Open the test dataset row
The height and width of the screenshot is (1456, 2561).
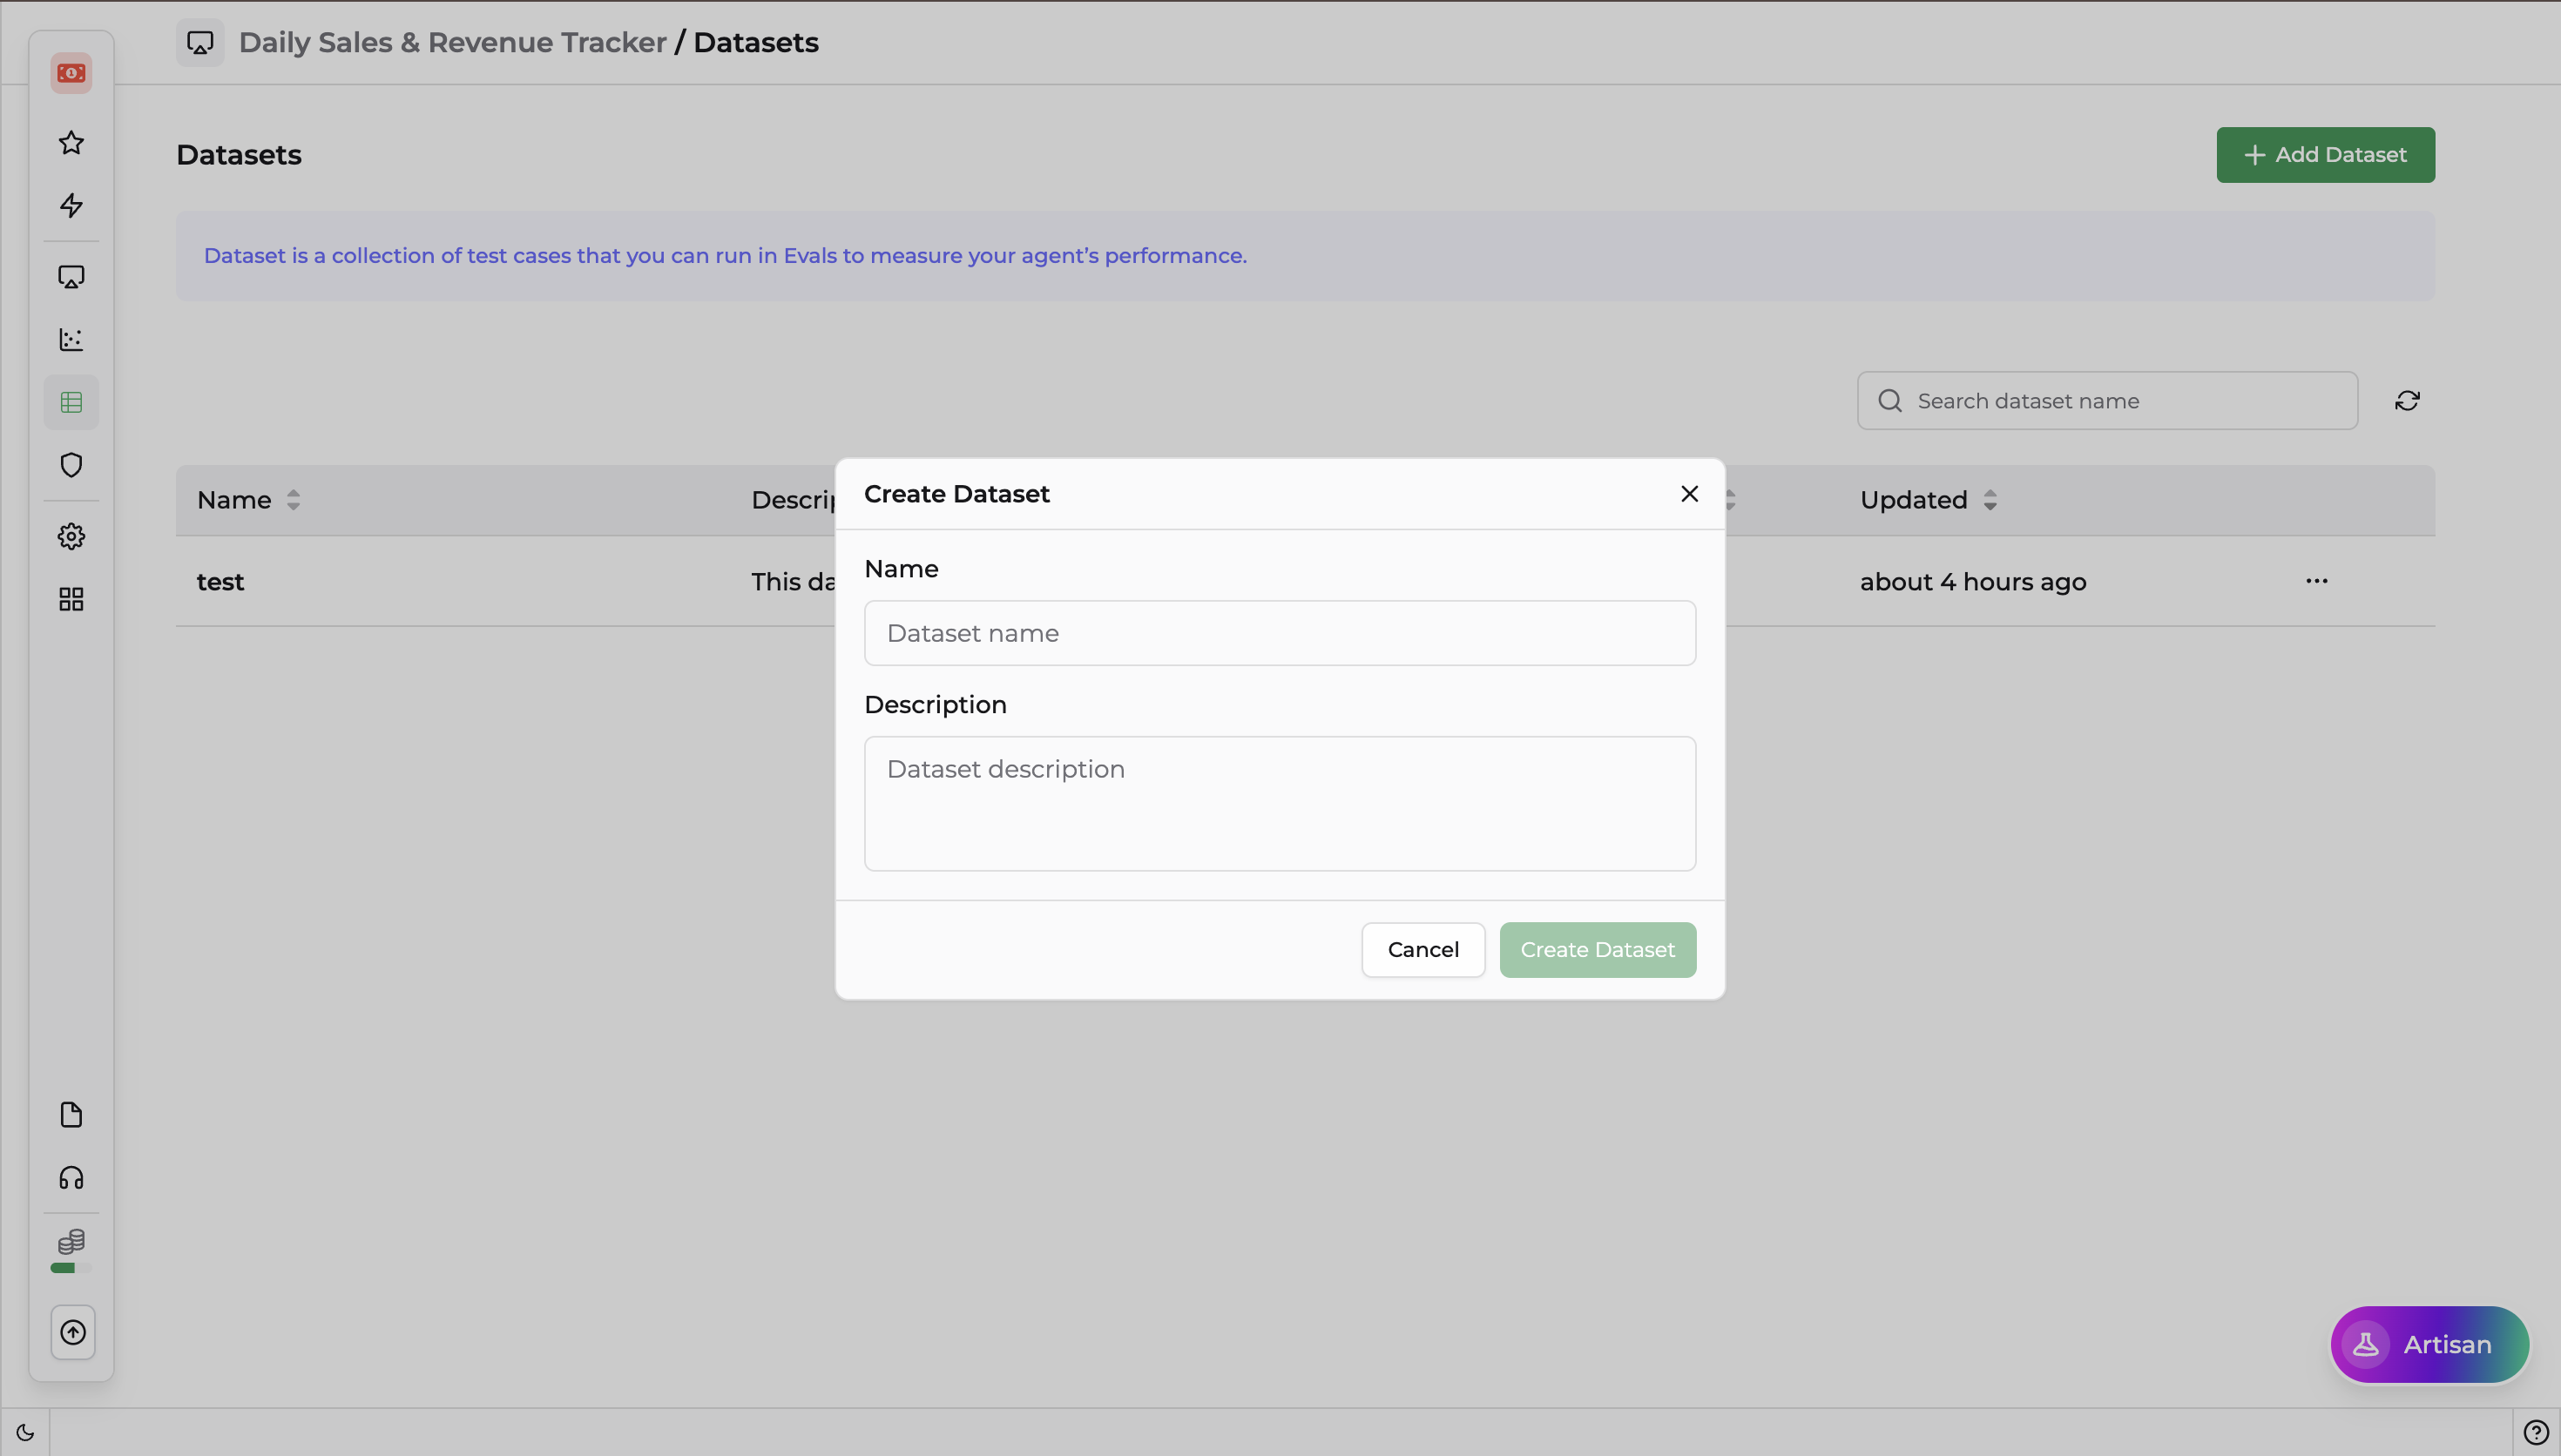1305,582
